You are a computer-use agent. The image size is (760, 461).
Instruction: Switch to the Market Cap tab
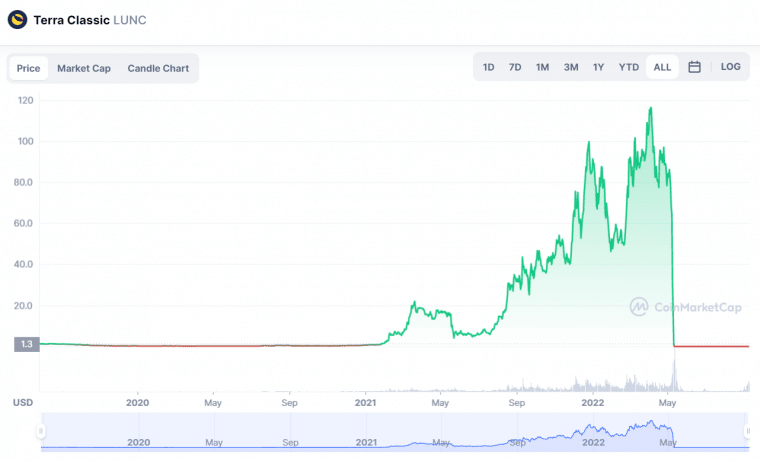point(84,68)
